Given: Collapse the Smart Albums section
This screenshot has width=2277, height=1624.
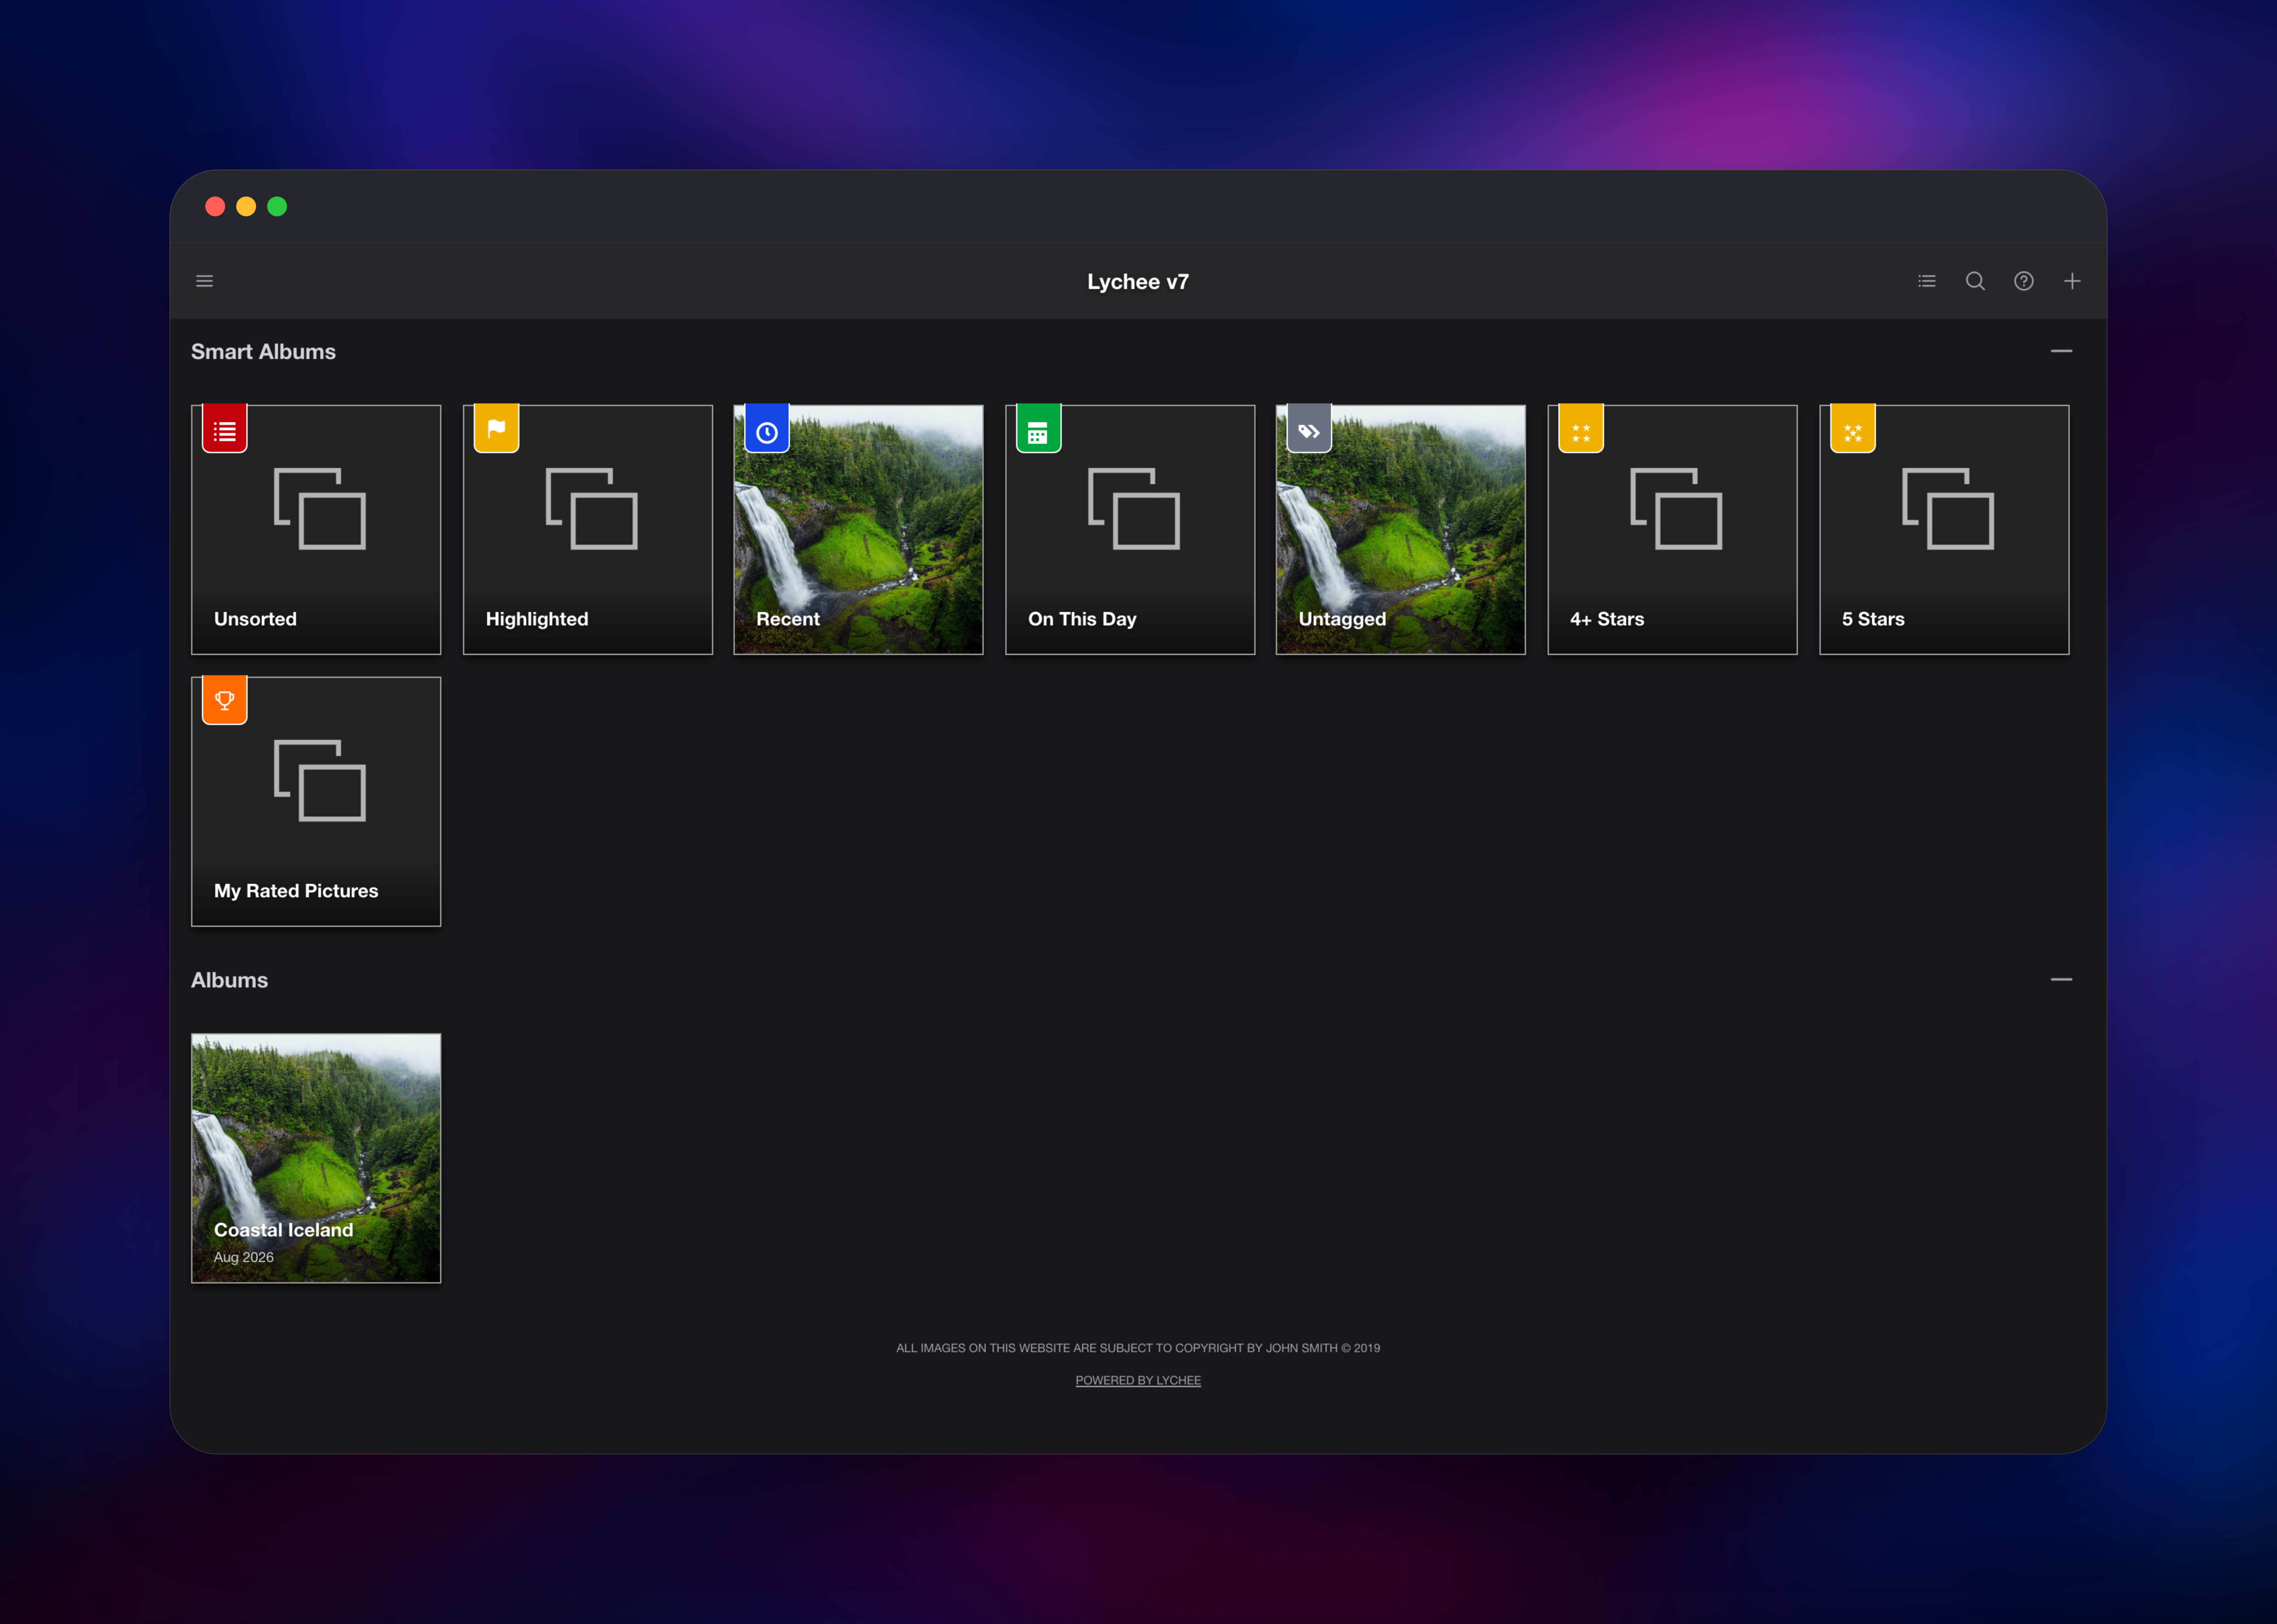Looking at the screenshot, I should point(2061,351).
